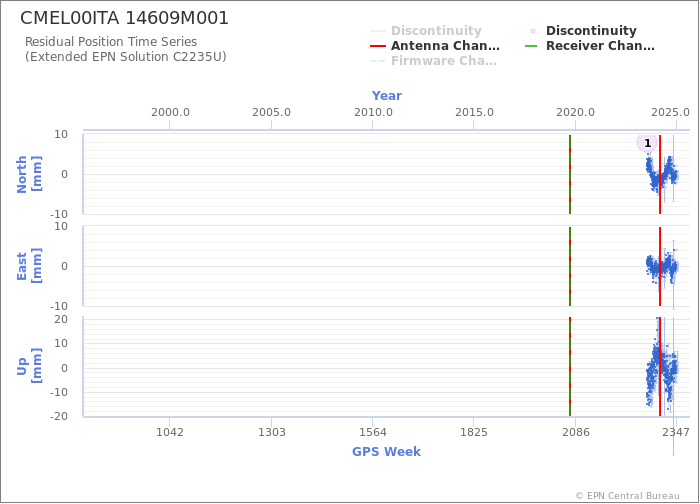Click the red antenna change line in Up plot
The image size is (700, 504).
pos(660,367)
